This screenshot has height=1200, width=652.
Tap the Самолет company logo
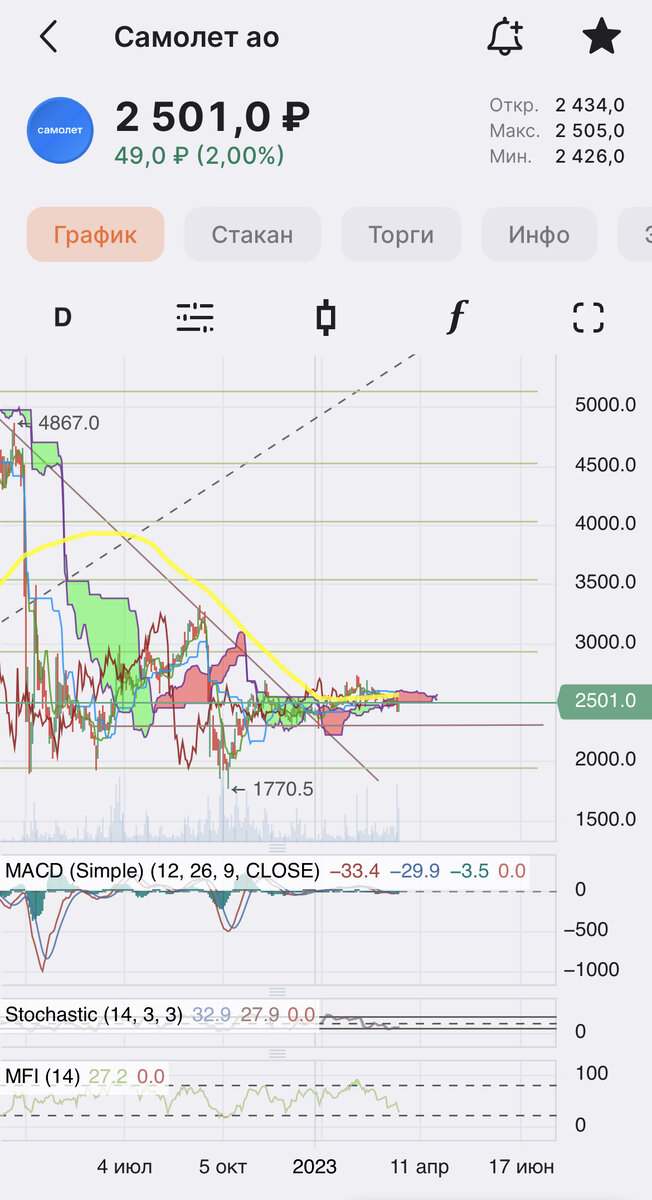coord(60,130)
